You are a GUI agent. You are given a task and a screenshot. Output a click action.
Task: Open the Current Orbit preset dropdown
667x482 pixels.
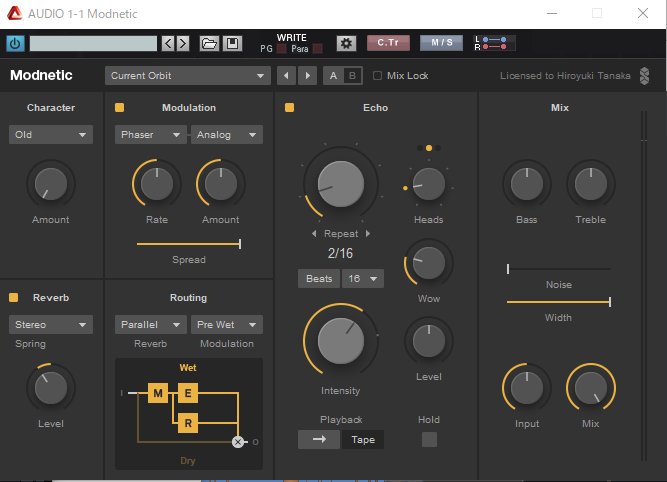point(188,76)
